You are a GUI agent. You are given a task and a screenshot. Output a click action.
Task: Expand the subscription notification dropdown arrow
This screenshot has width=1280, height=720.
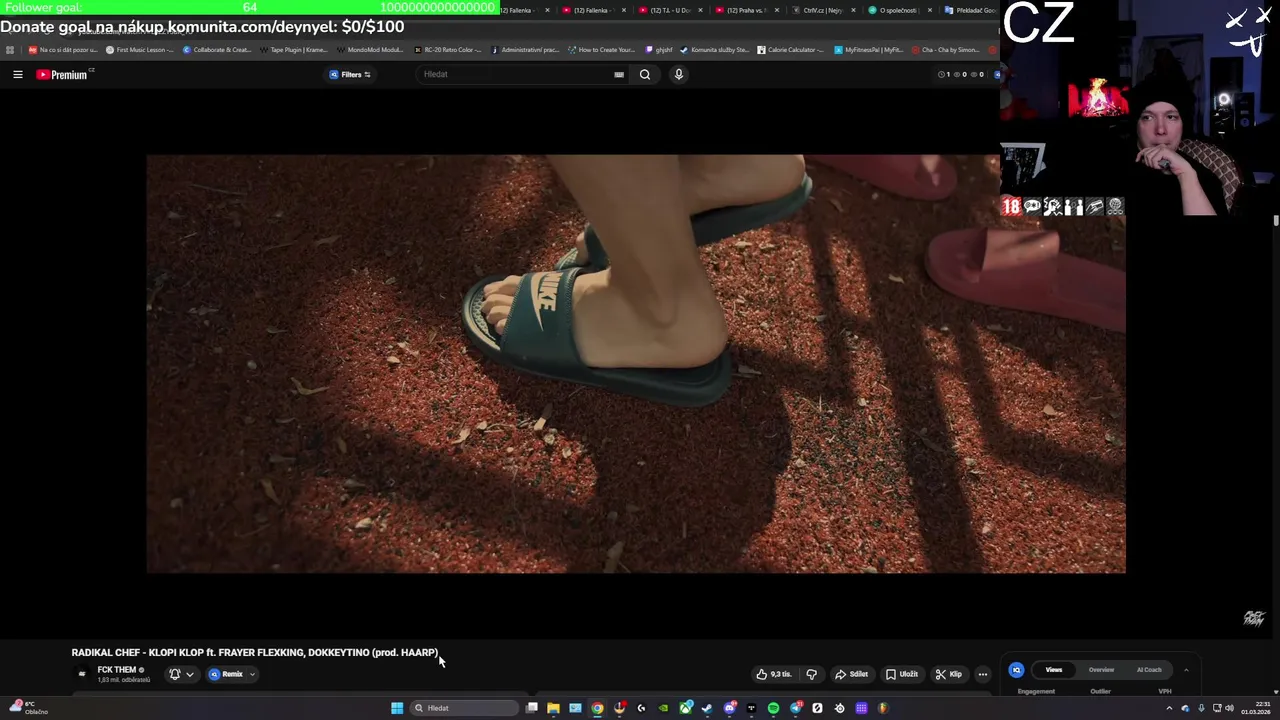coord(189,674)
